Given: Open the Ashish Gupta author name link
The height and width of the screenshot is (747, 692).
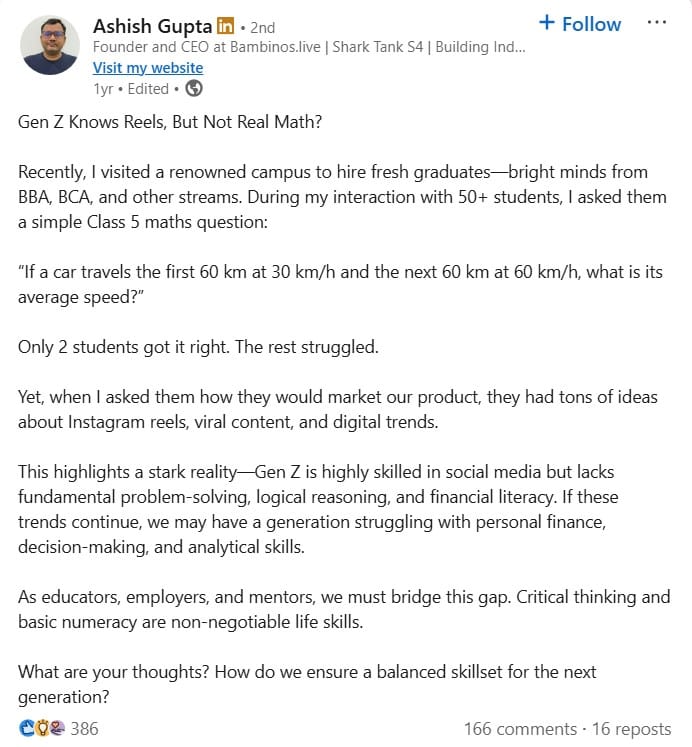Looking at the screenshot, I should 152,25.
